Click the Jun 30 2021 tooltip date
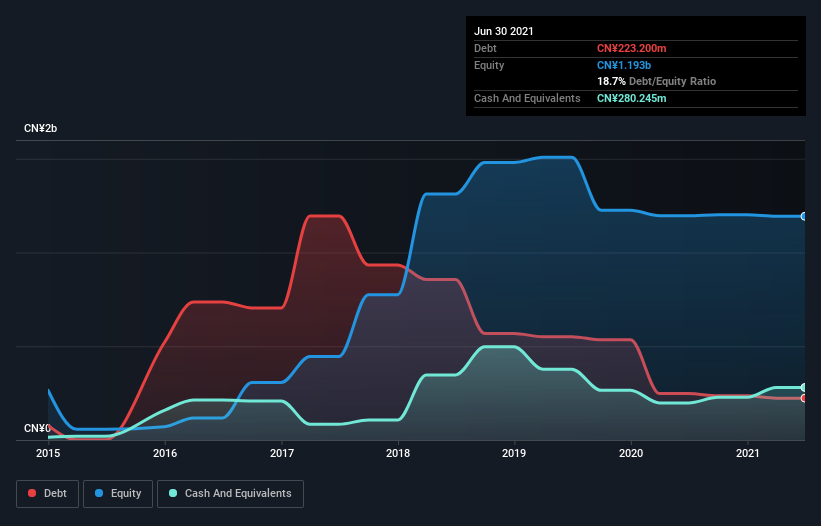Viewport: 821px width, 526px height. [x=504, y=31]
